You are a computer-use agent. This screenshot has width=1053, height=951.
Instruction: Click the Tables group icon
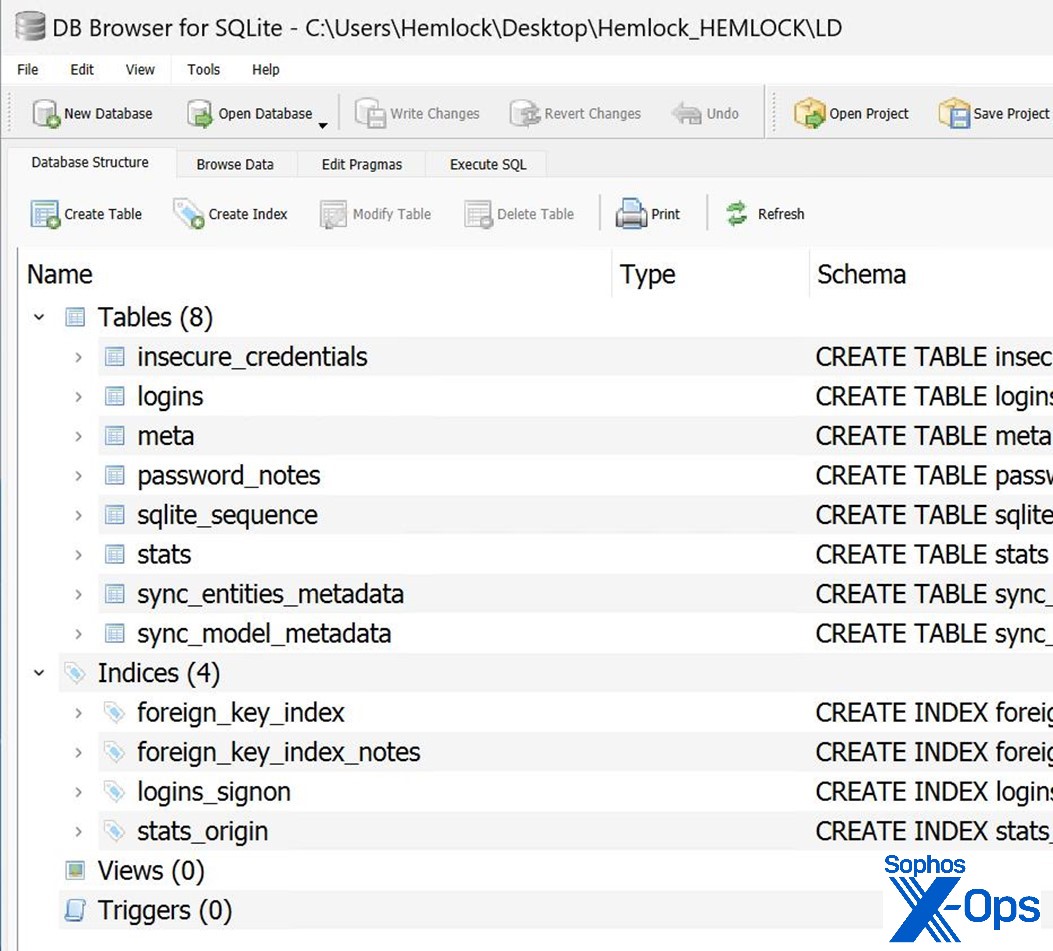(75, 317)
